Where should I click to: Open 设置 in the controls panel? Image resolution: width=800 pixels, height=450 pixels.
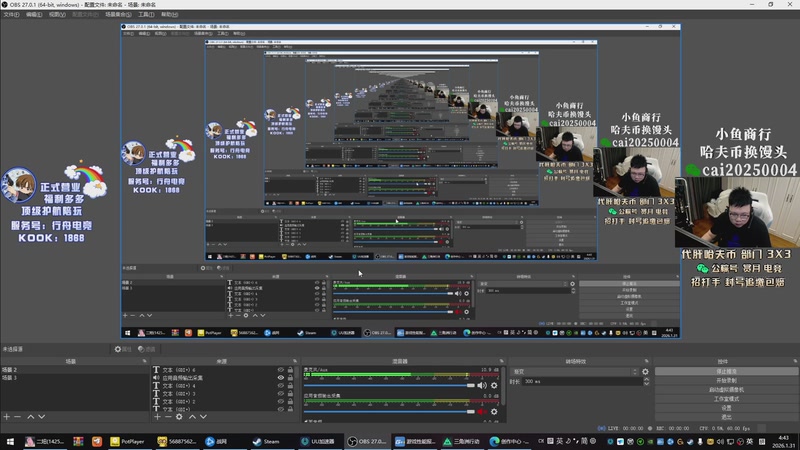pyautogui.click(x=726, y=408)
